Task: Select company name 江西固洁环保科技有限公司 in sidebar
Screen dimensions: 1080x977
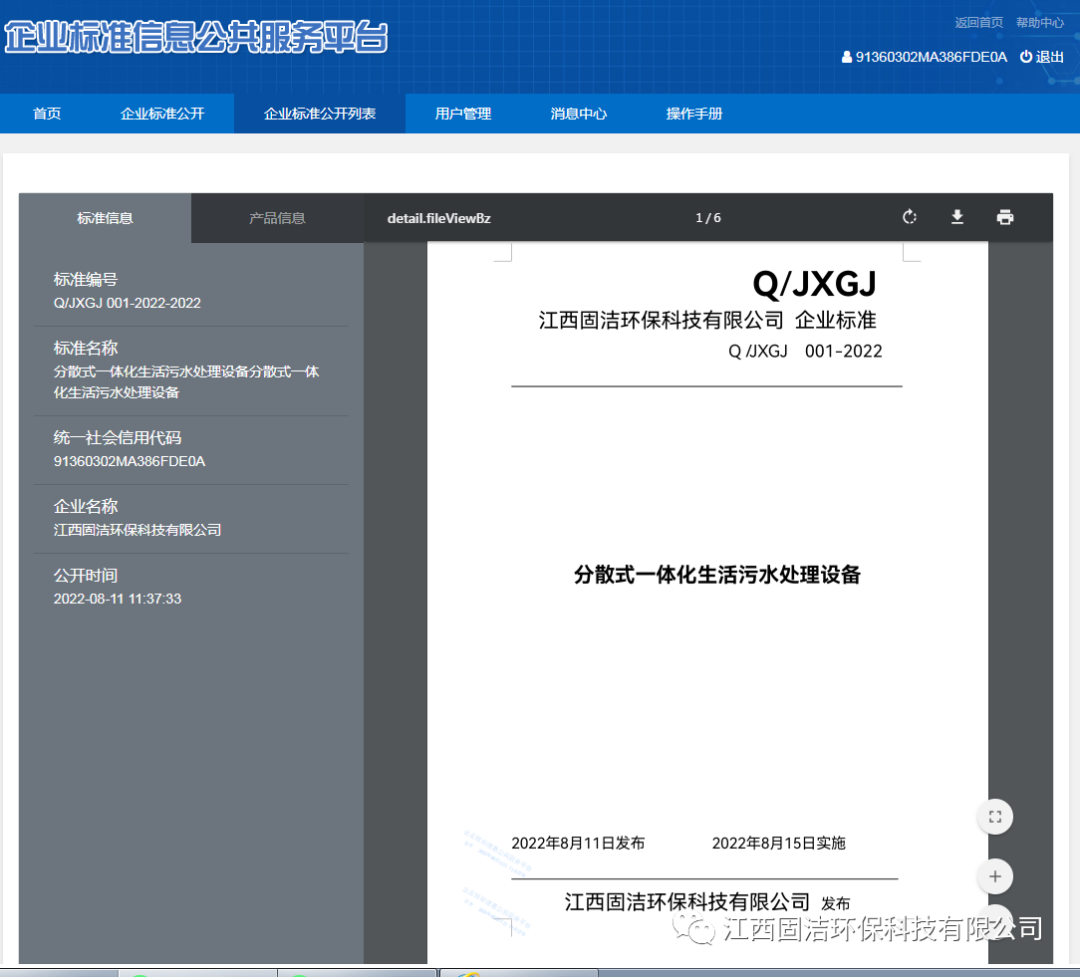Action: 138,530
